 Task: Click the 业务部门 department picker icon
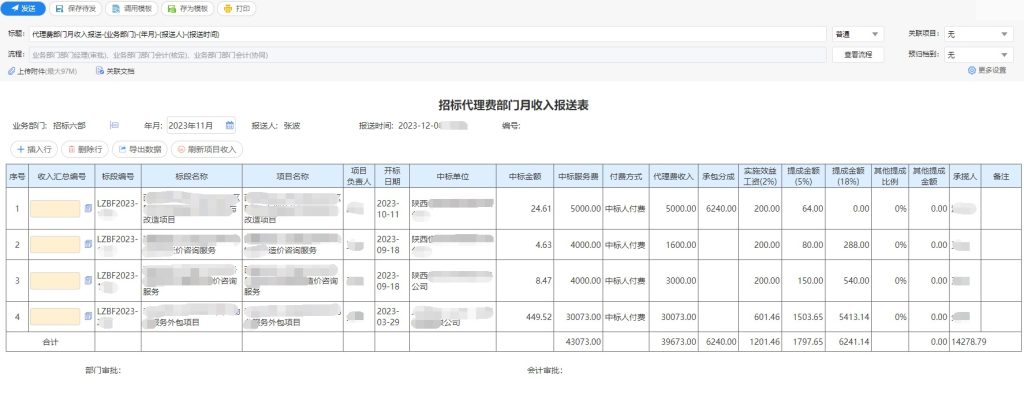click(114, 125)
